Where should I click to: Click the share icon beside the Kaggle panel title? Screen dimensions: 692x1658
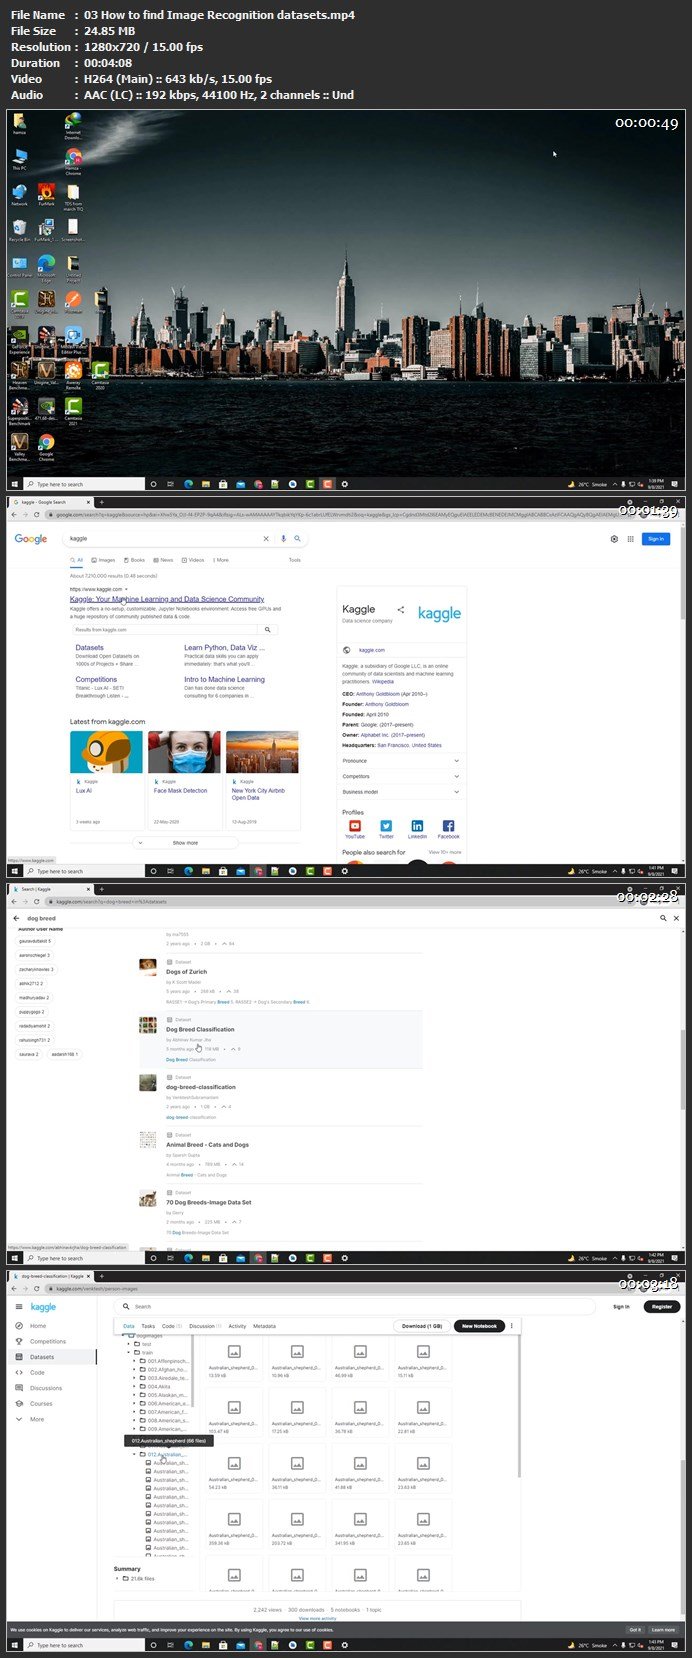tap(401, 609)
